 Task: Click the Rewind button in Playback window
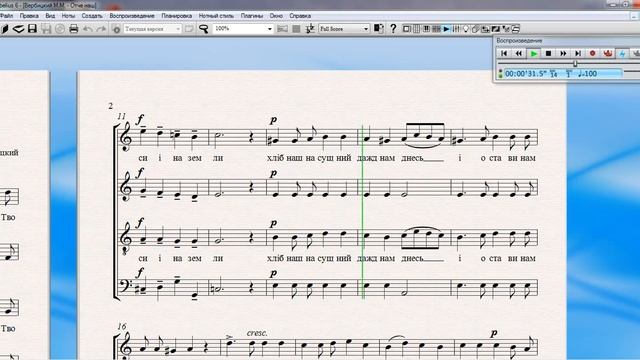click(x=519, y=53)
